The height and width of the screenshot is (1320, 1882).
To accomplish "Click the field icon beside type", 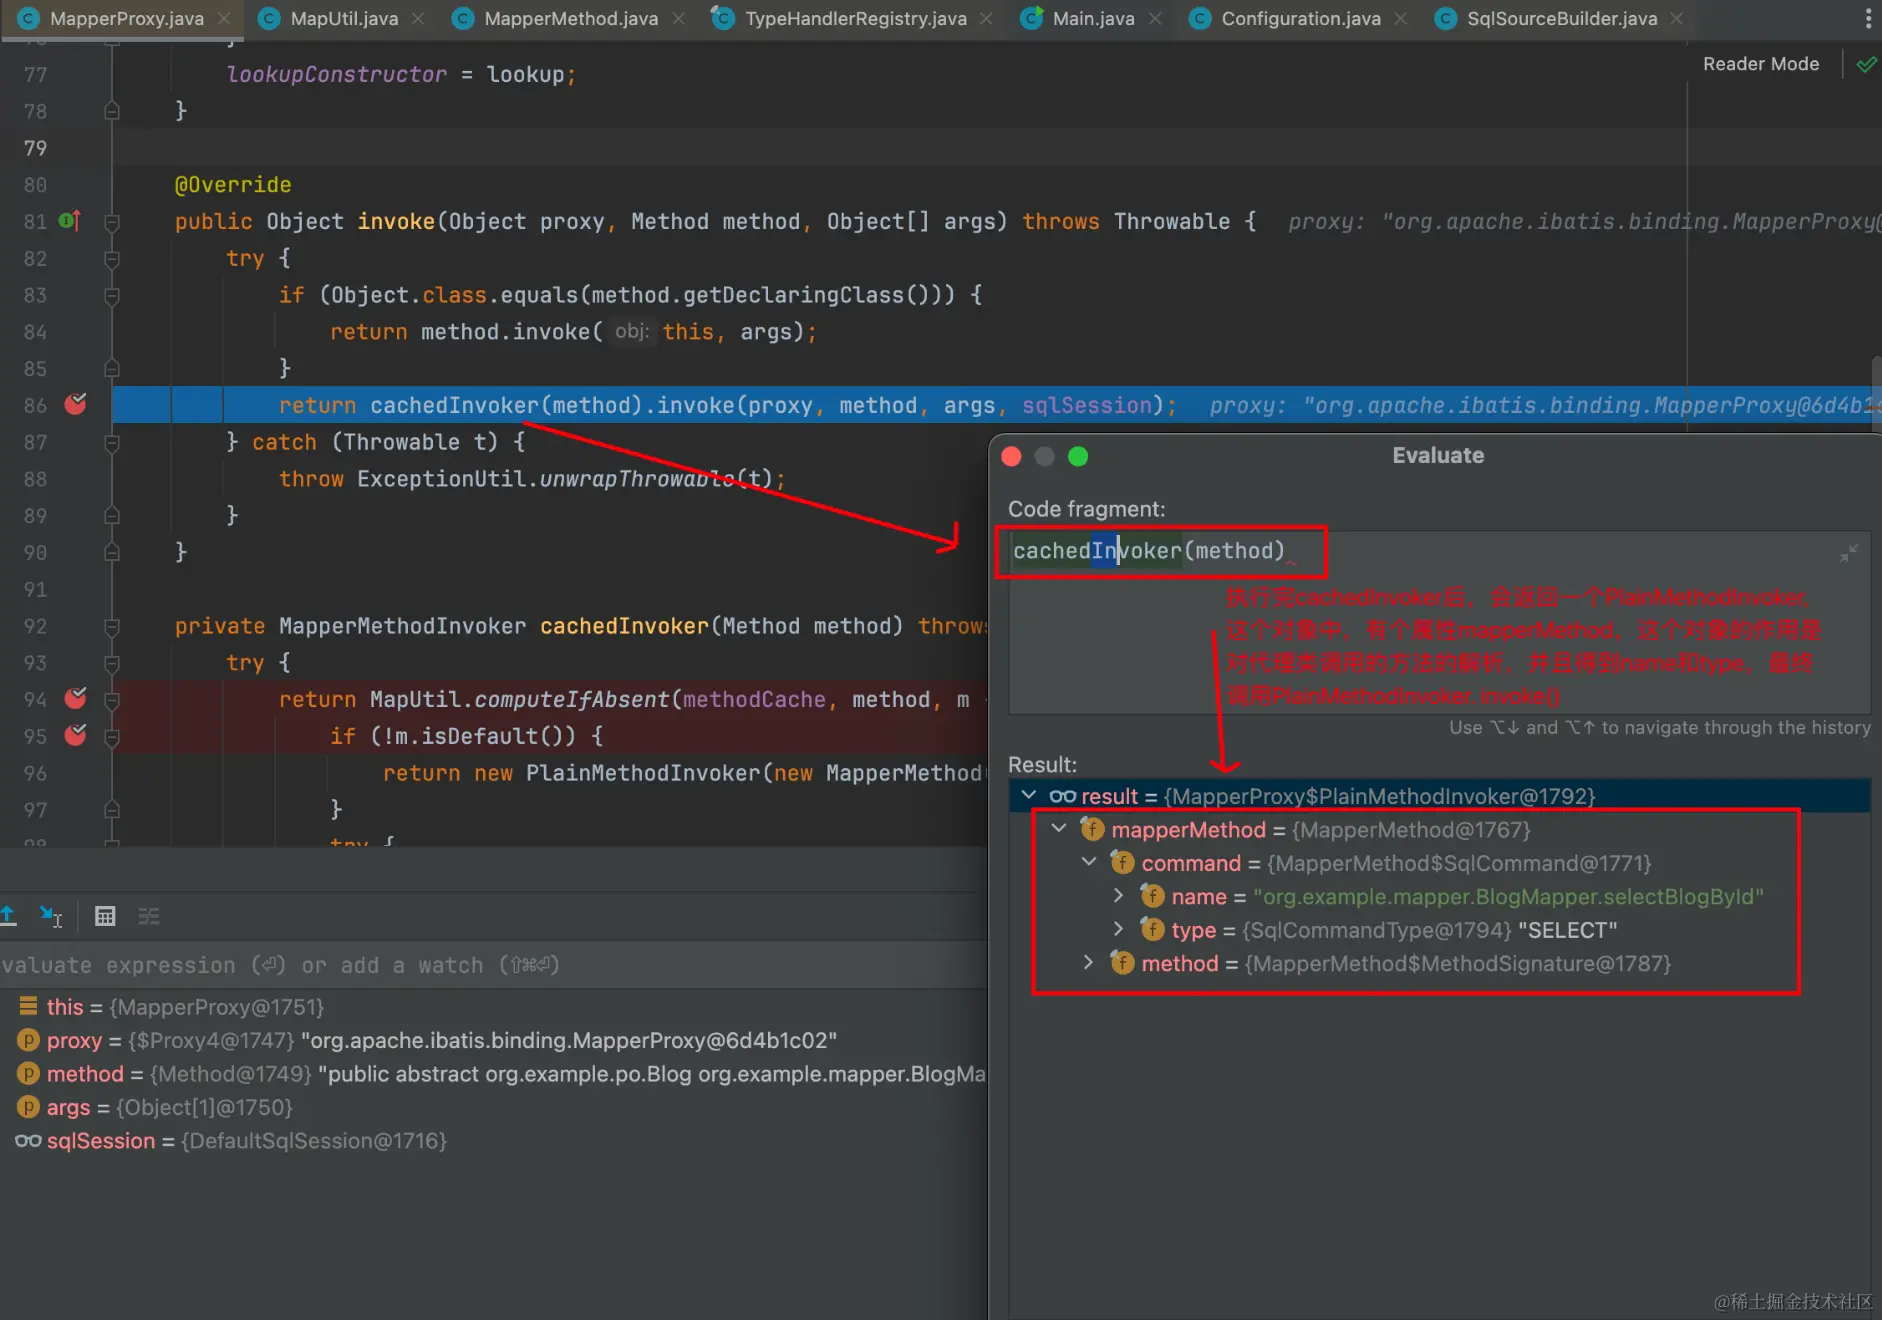I will tap(1152, 930).
